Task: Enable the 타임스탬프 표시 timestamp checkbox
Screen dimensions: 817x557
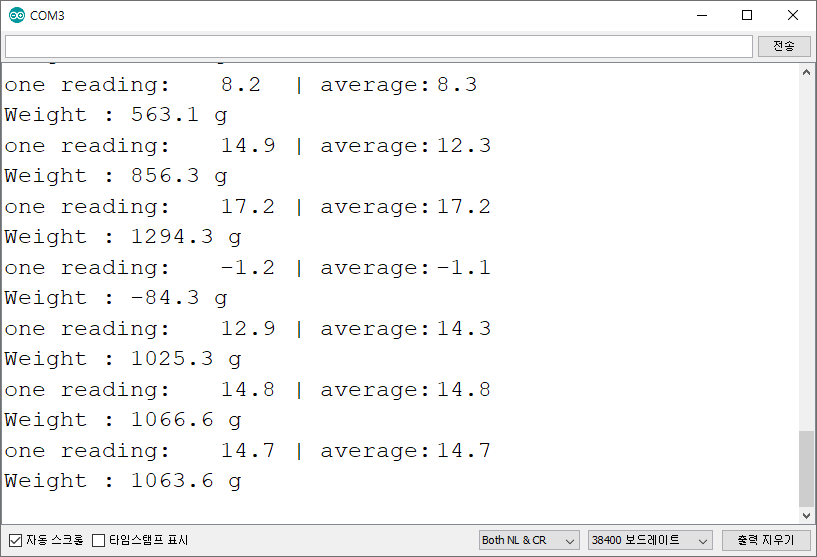Action: tap(98, 540)
